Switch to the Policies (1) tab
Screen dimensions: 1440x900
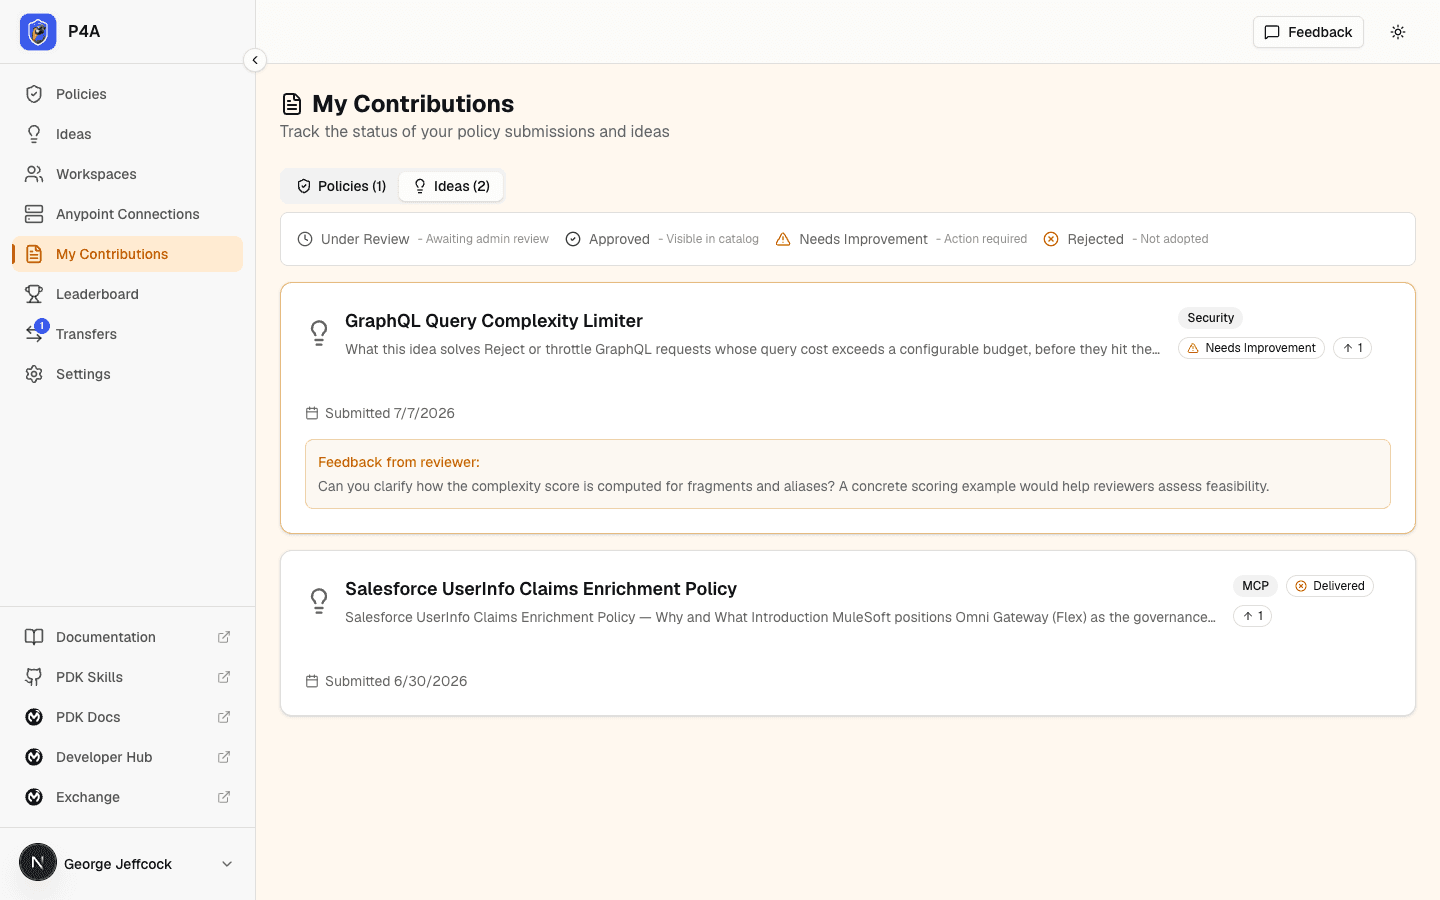tap(341, 186)
